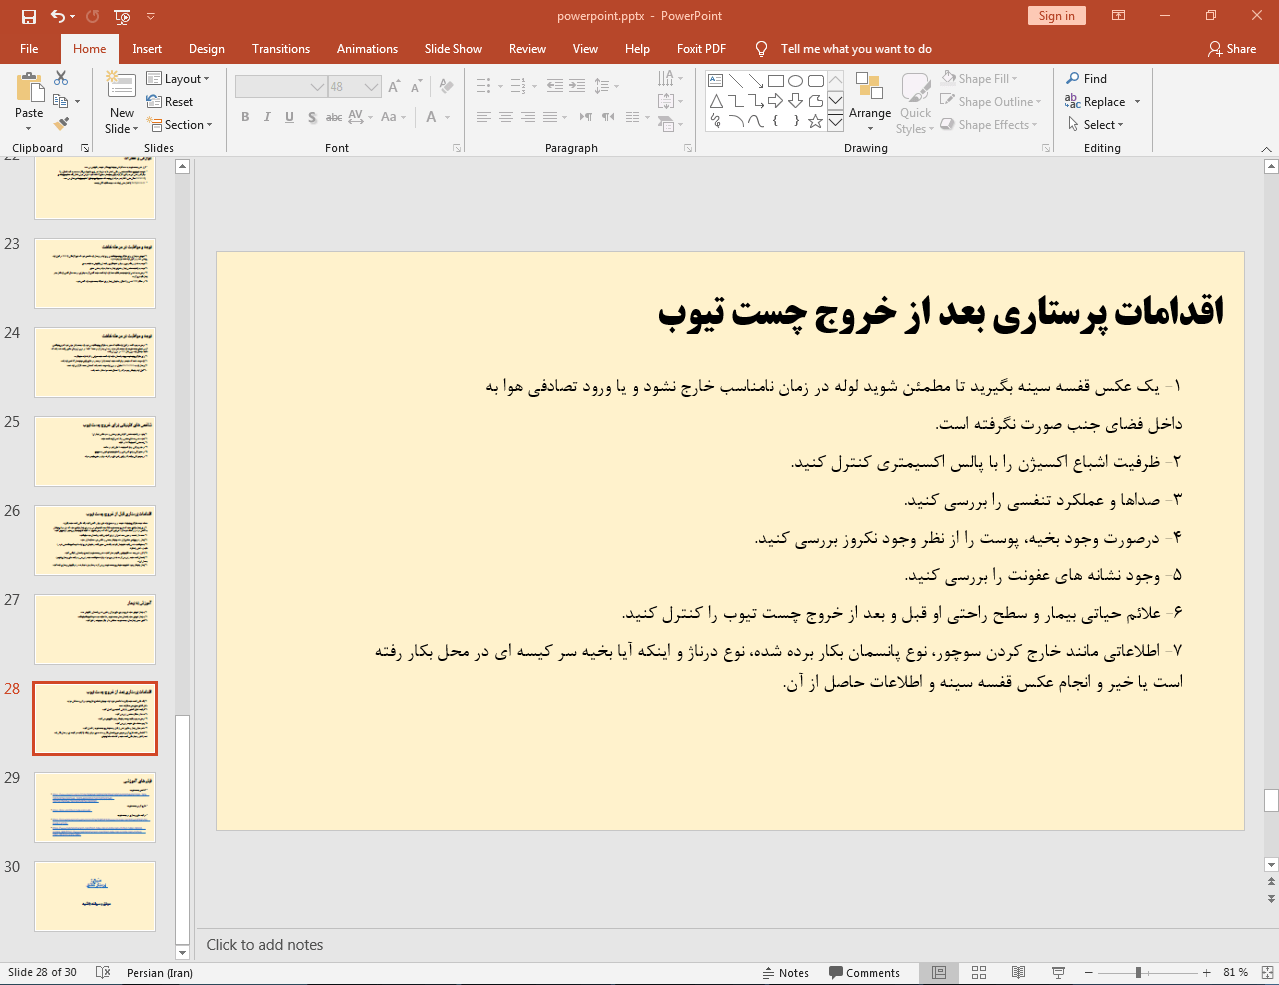Switch to Slide Sorter view
Image resolution: width=1279 pixels, height=985 pixels.
pyautogui.click(x=979, y=973)
